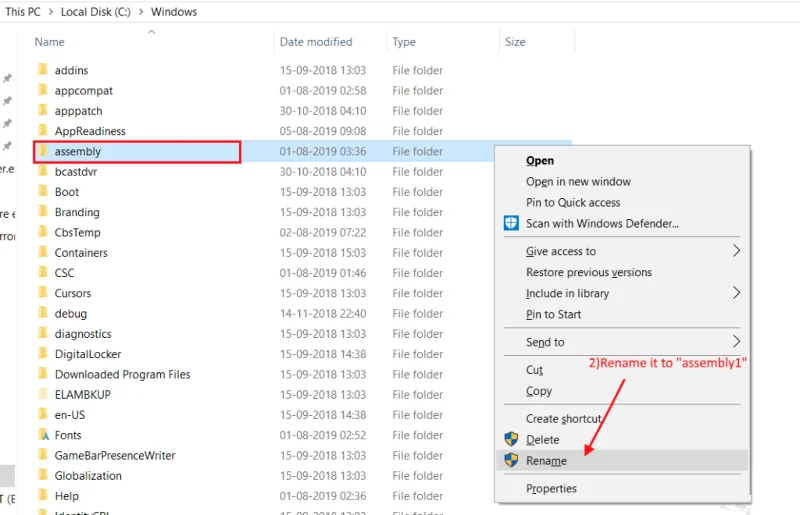Select the GameBarPresenceWriter name text
The width and height of the screenshot is (800, 515).
115,455
